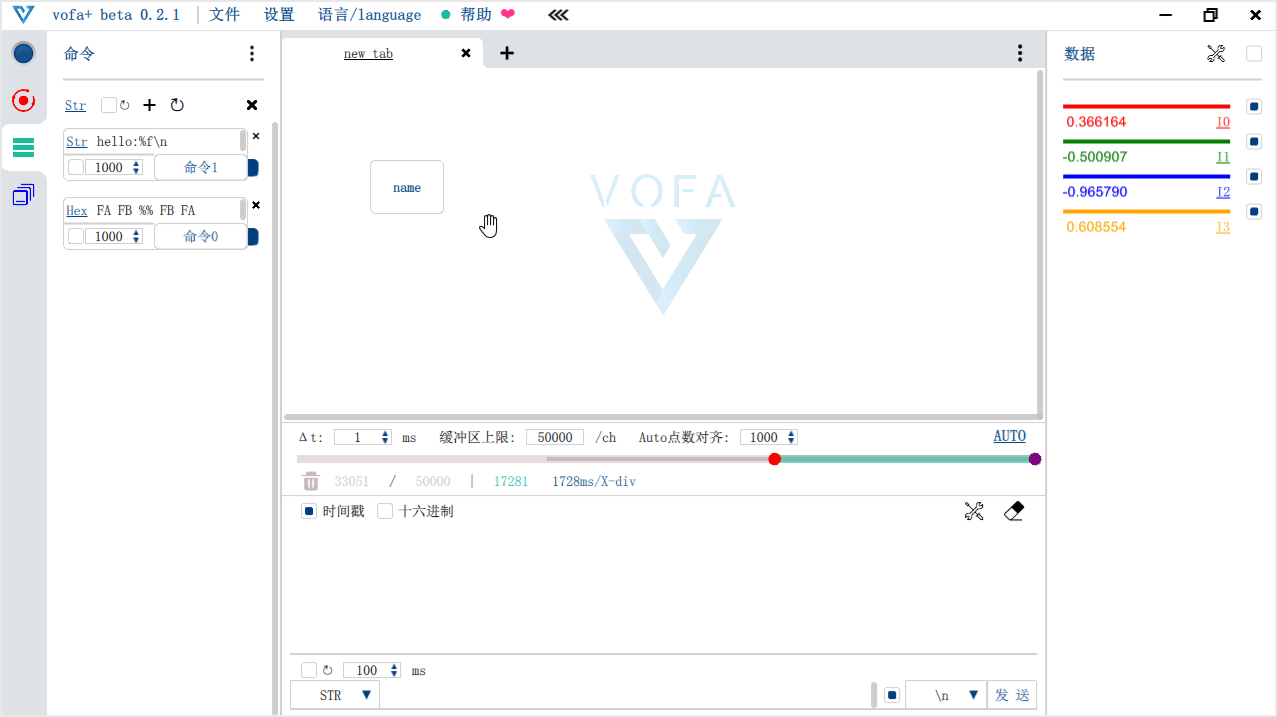Click the vofa+ logo icon
Image resolution: width=1277 pixels, height=717 pixels.
[23, 15]
